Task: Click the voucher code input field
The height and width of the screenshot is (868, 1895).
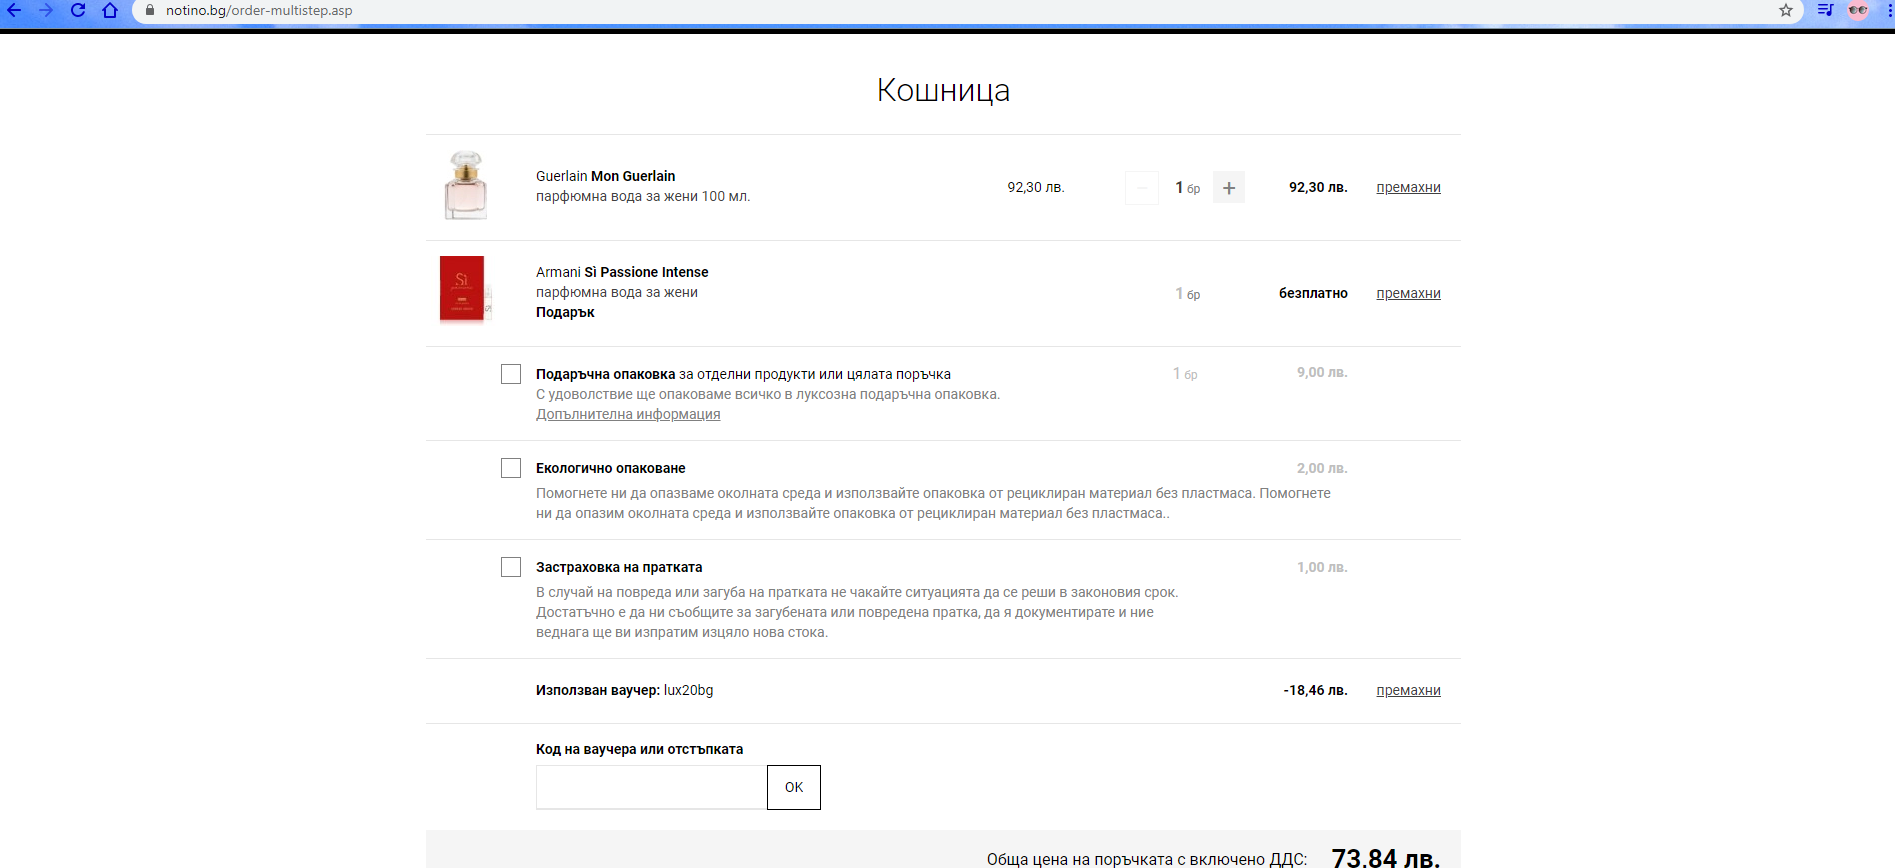Action: coord(651,787)
